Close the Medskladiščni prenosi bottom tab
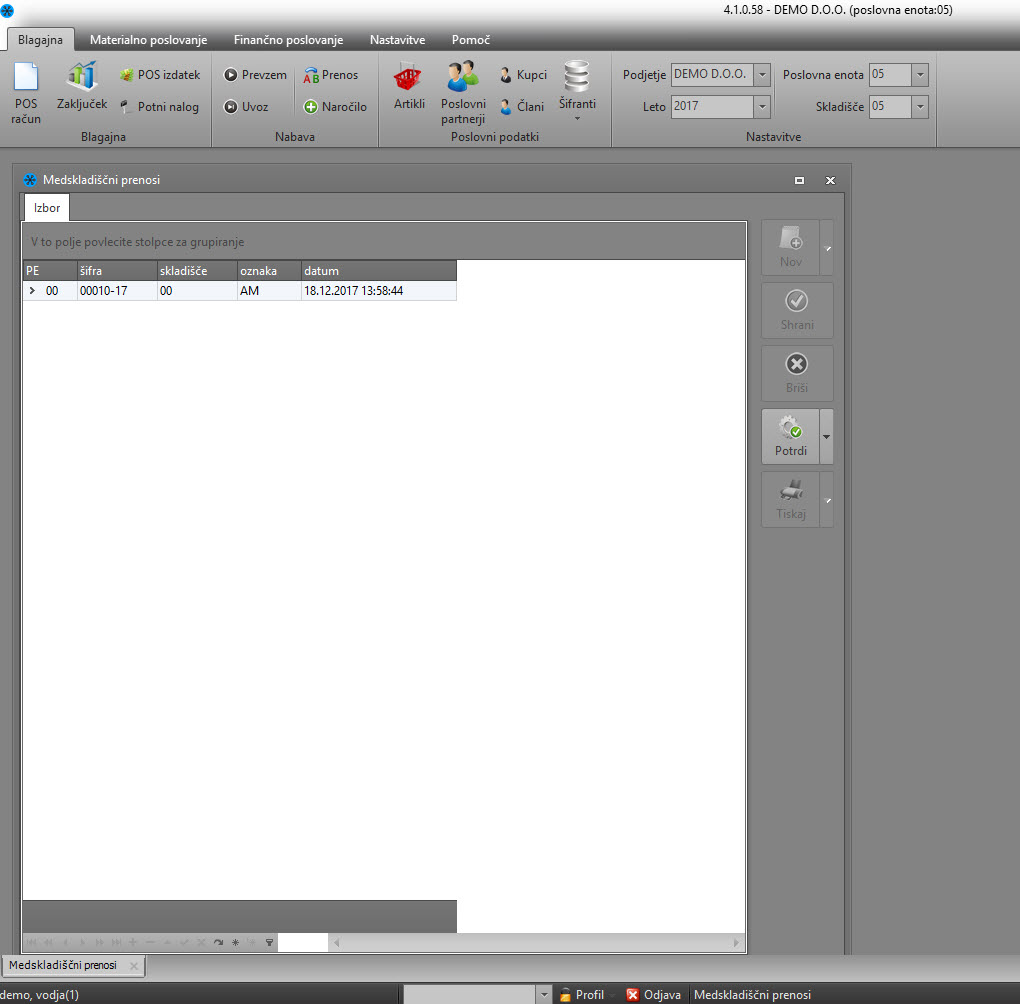 [x=133, y=966]
